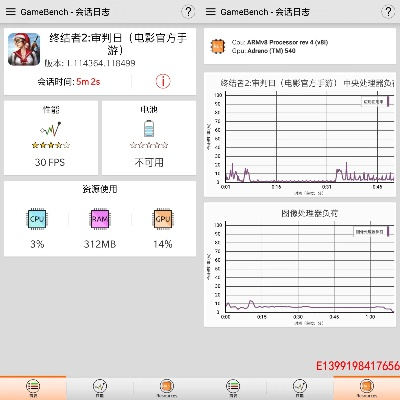Click session duration 5m 2s
Viewport: 400px width, 400px height.
coord(88,82)
